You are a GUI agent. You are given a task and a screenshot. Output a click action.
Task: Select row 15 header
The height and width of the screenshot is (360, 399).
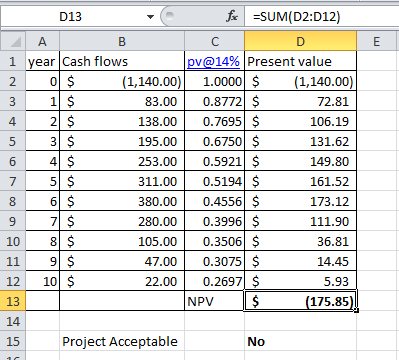tap(13, 341)
